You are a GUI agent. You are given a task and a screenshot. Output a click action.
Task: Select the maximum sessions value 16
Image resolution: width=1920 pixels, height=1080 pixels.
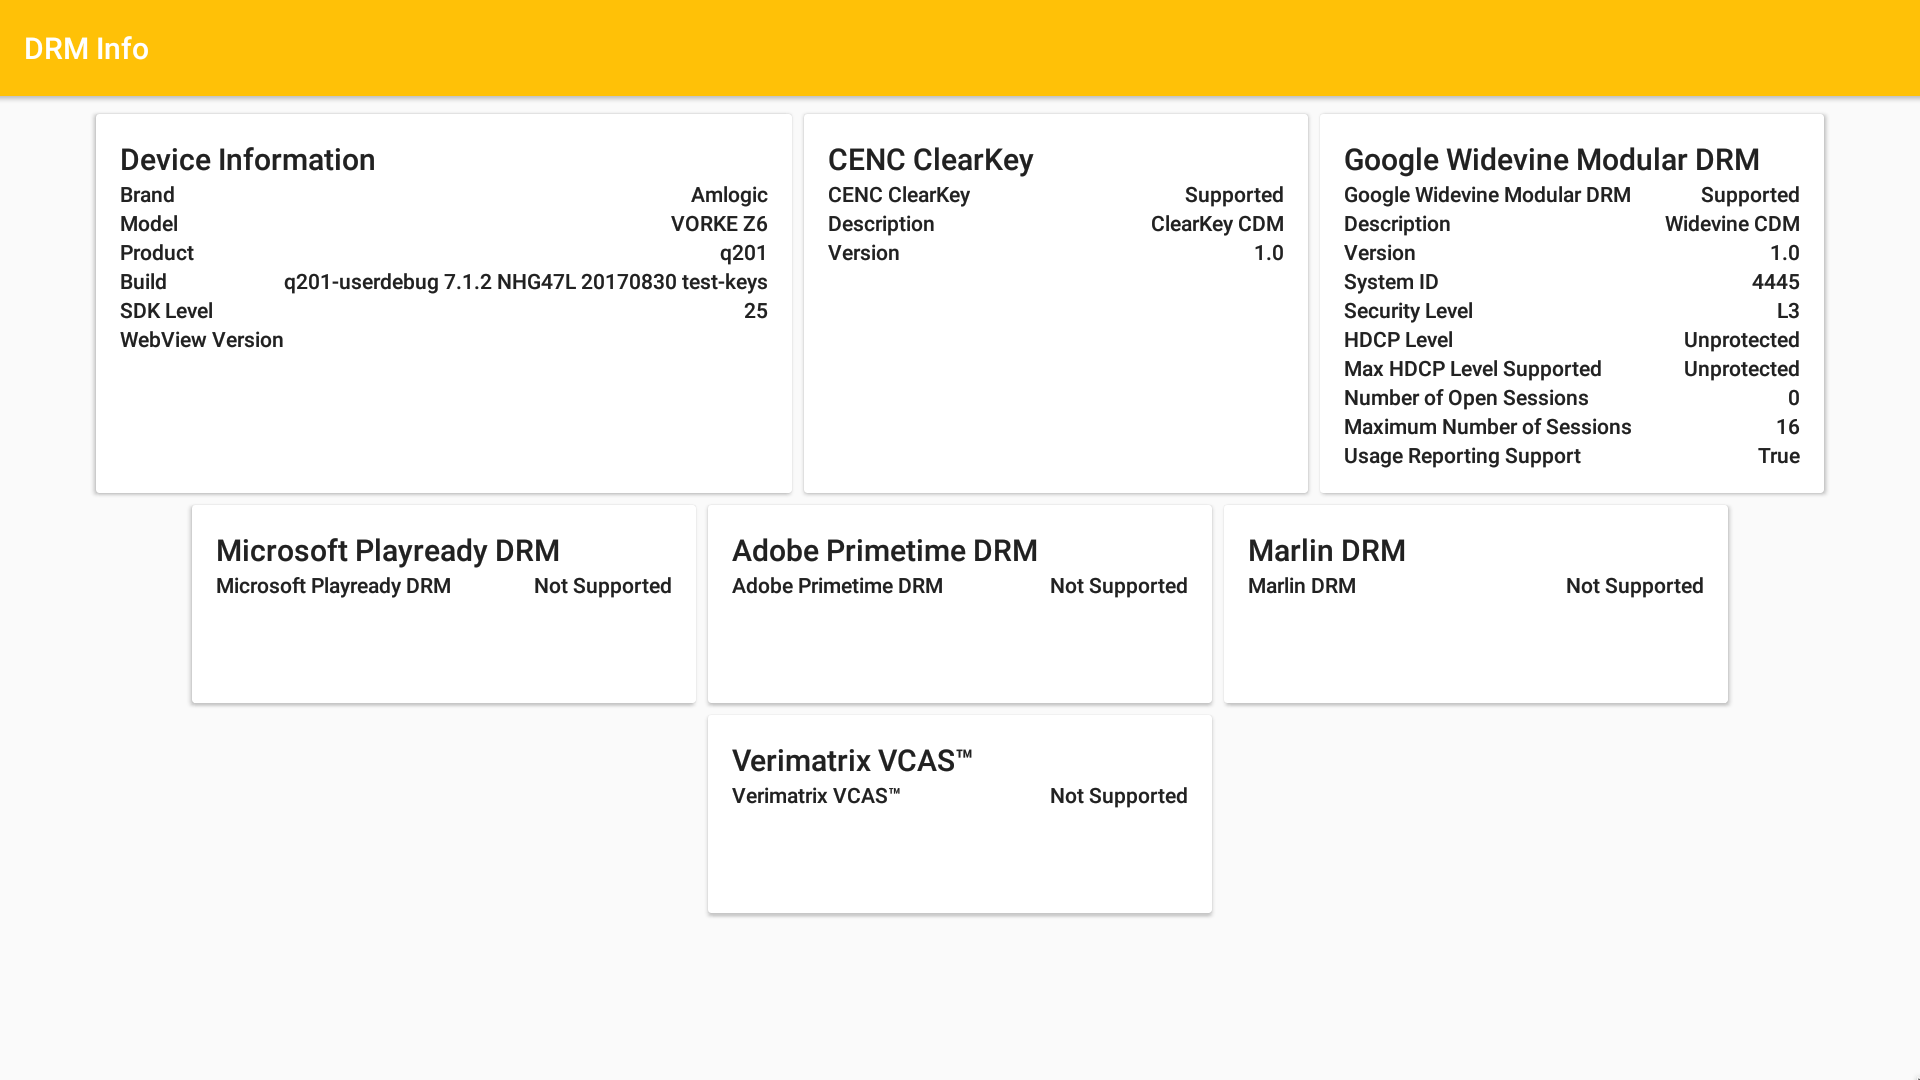[x=1788, y=427]
